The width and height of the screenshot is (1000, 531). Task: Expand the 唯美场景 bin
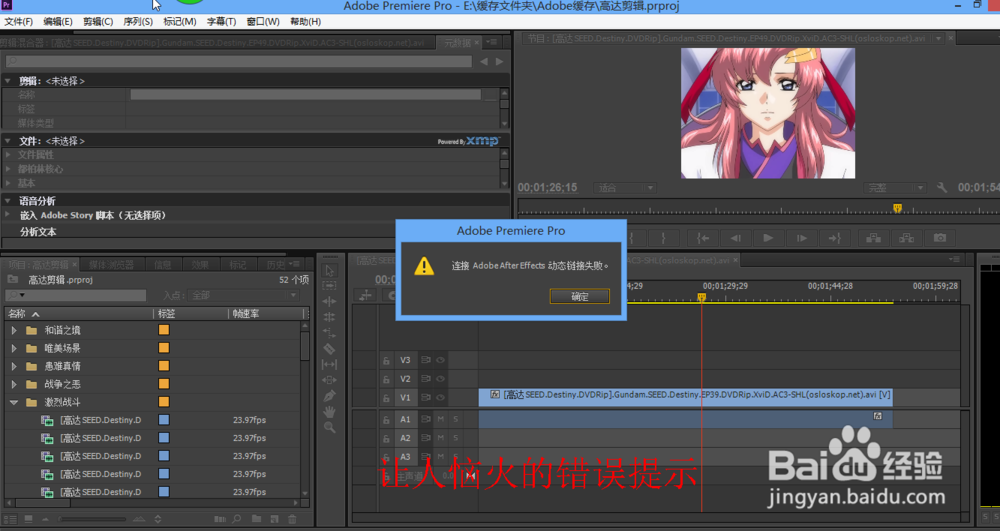(14, 348)
